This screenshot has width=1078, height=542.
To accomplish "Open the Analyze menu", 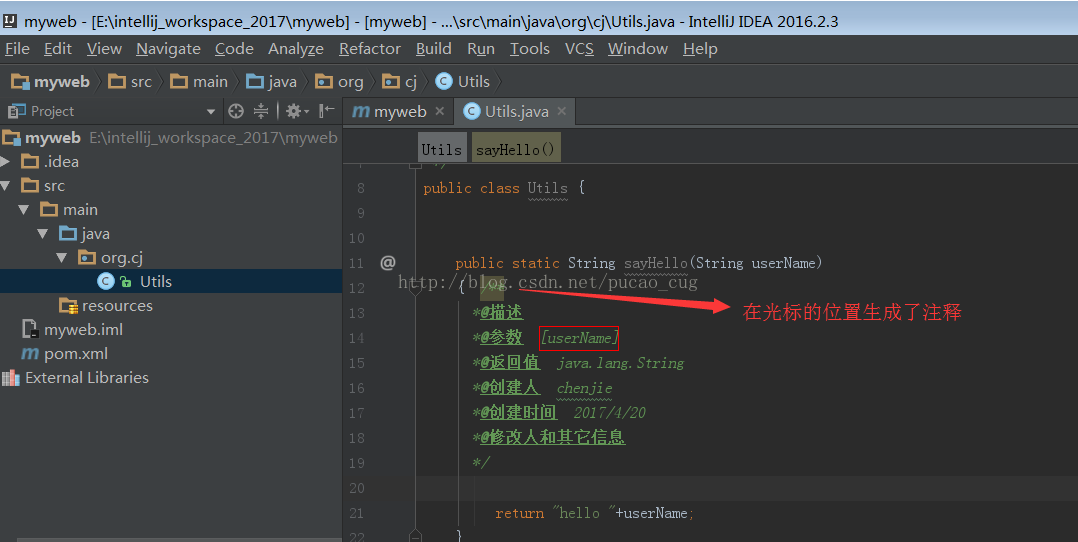I will click(296, 49).
